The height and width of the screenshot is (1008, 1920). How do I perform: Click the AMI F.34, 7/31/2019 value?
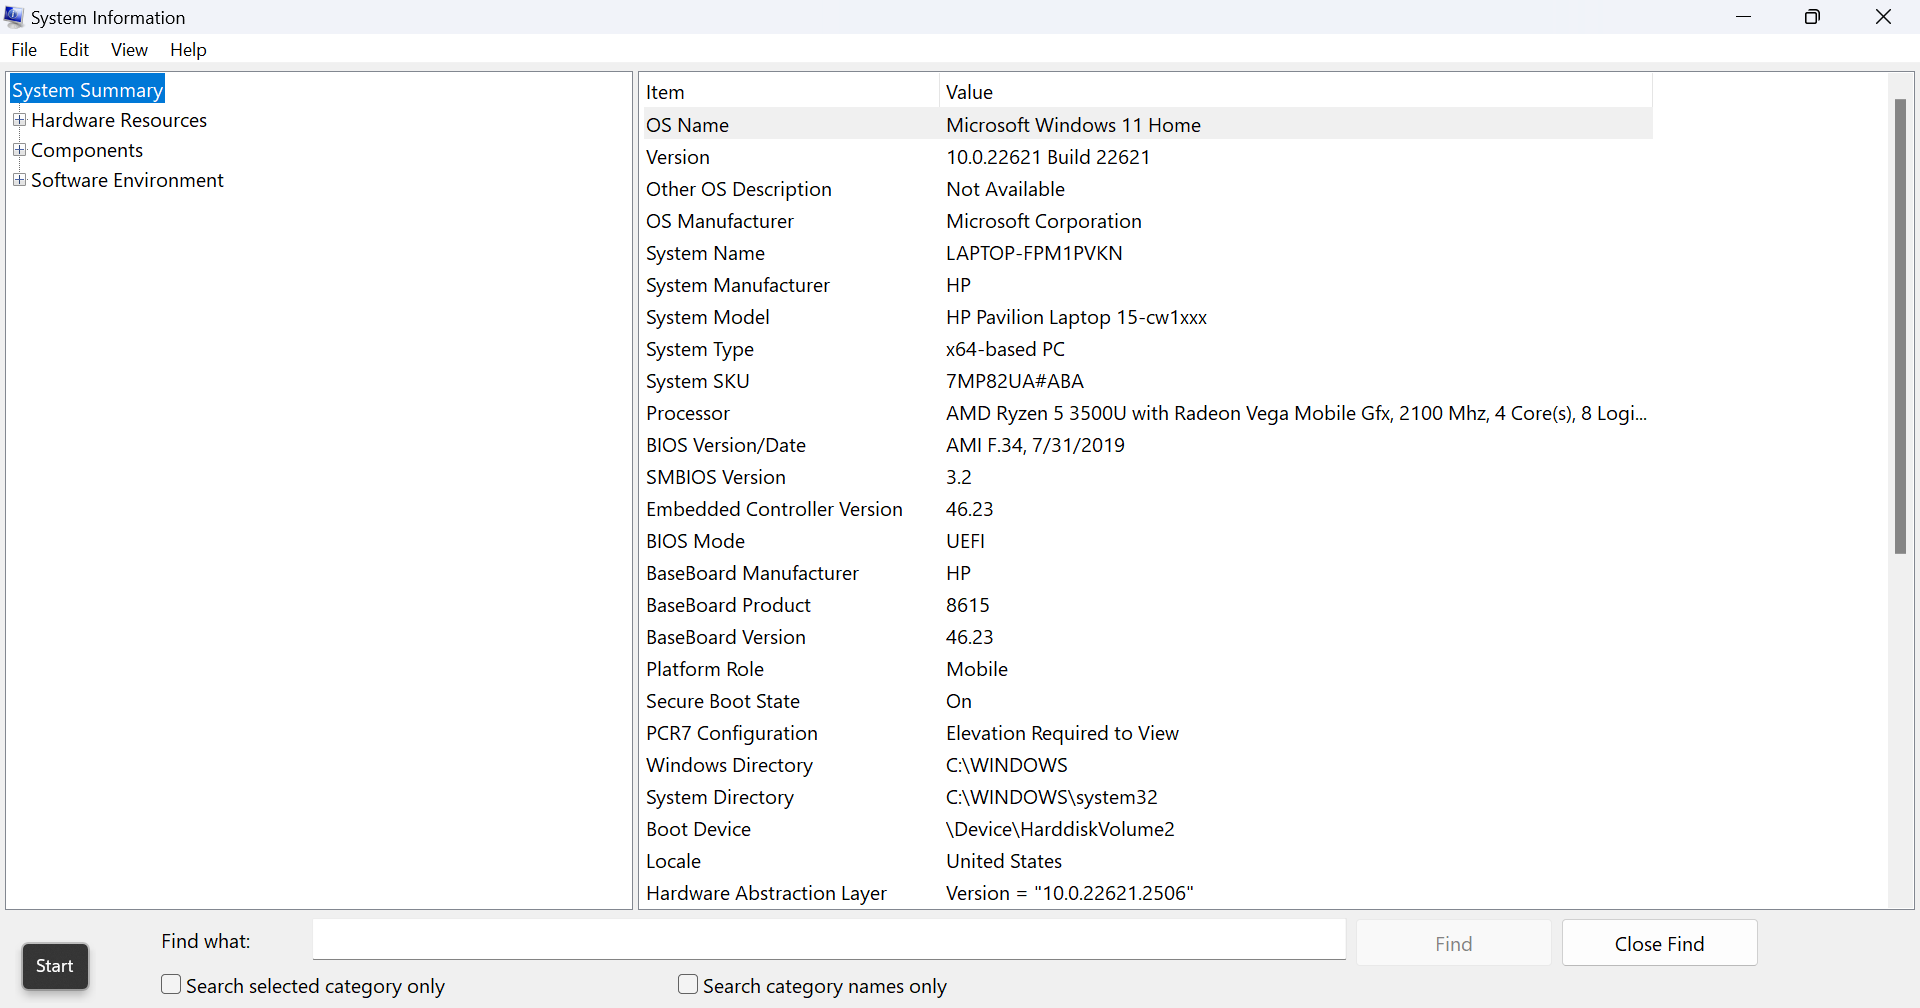pyautogui.click(x=1035, y=445)
